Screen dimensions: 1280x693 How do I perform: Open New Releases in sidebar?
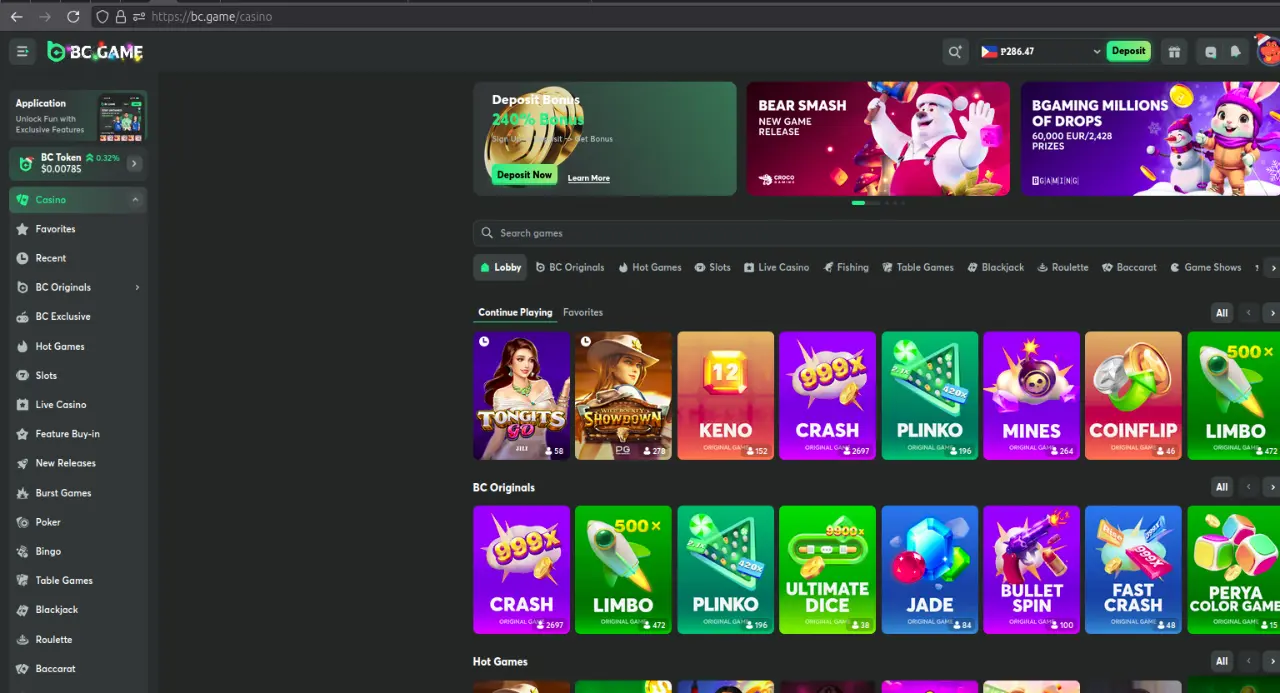pos(78,463)
